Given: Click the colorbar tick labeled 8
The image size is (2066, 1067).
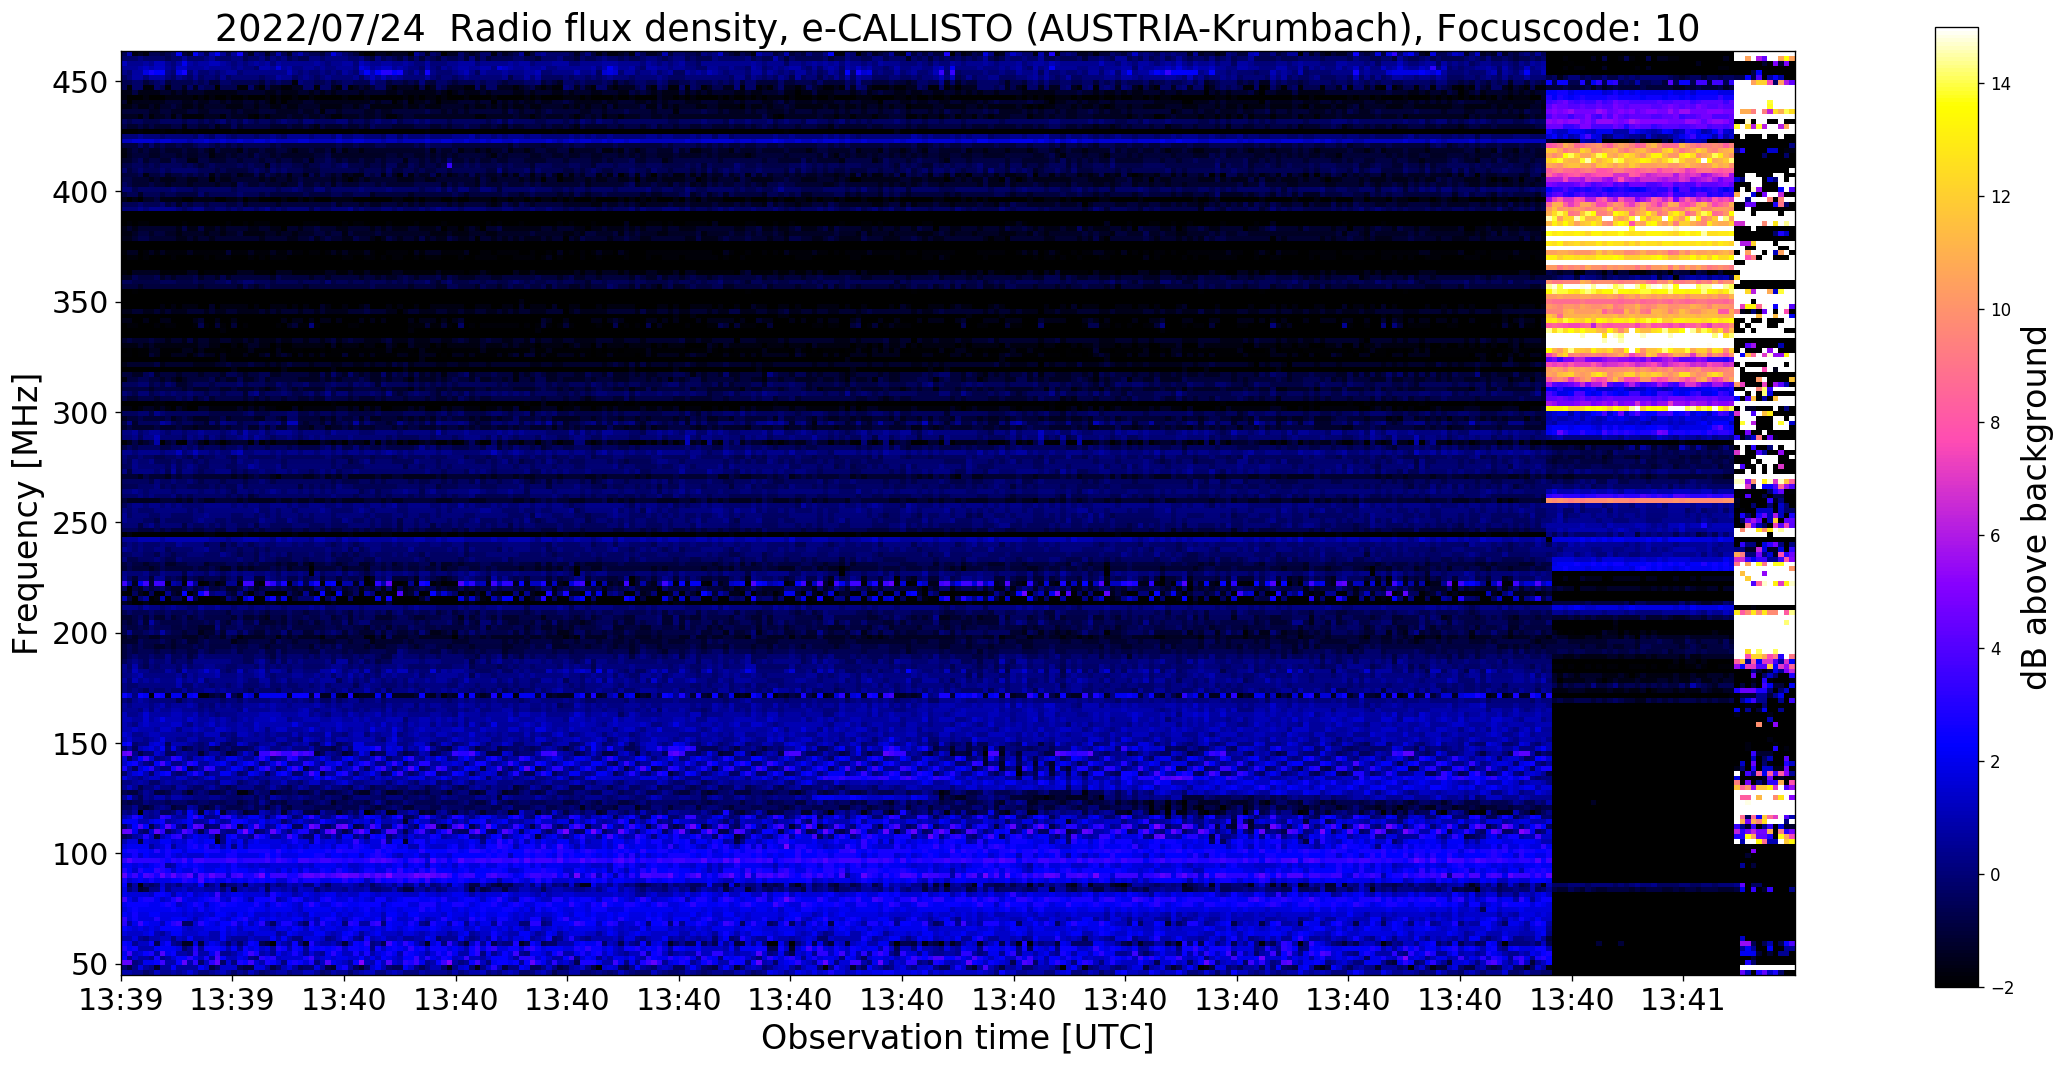Looking at the screenshot, I should tap(1996, 423).
